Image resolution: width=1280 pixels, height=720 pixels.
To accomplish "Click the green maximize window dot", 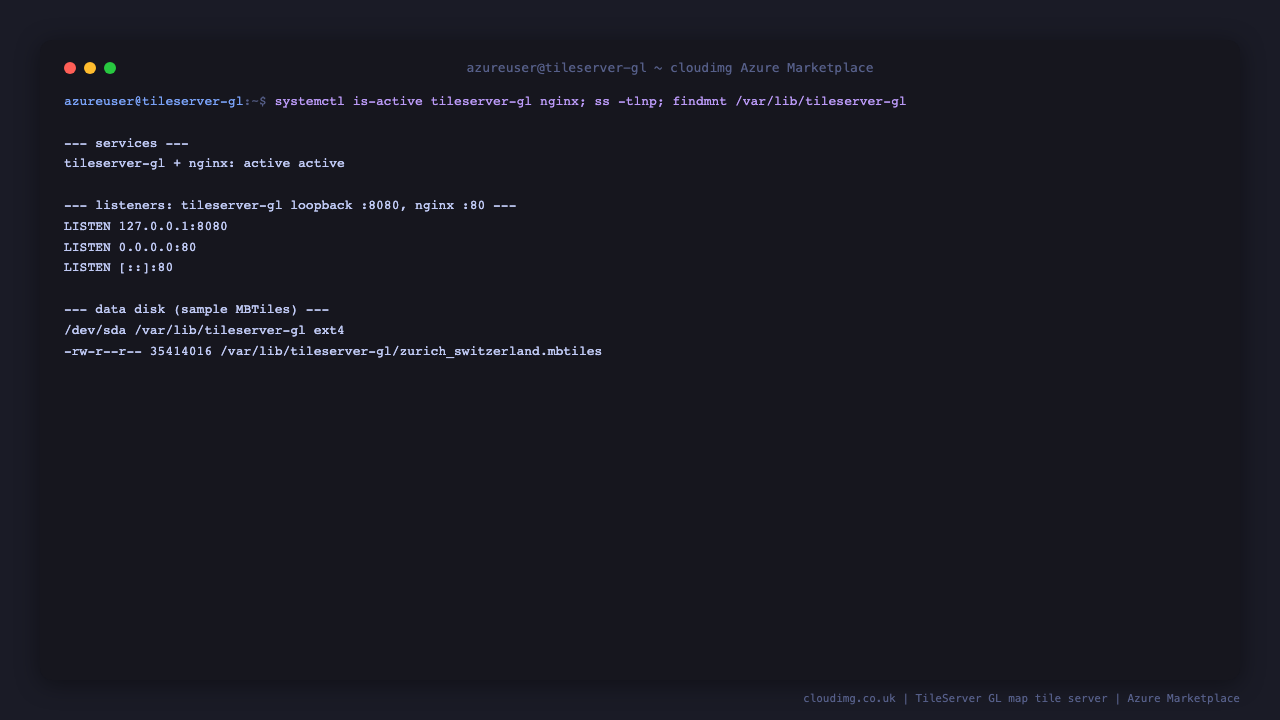I will pos(110,68).
